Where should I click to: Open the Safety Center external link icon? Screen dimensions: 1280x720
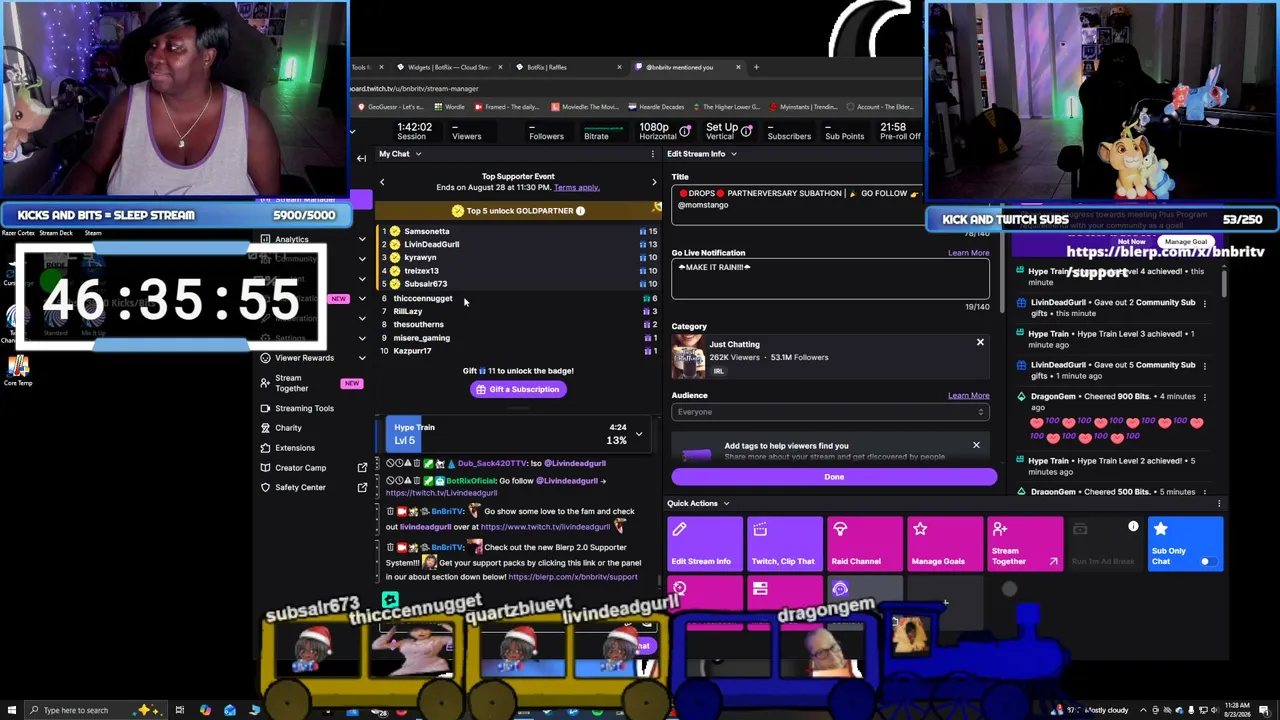tap(362, 487)
